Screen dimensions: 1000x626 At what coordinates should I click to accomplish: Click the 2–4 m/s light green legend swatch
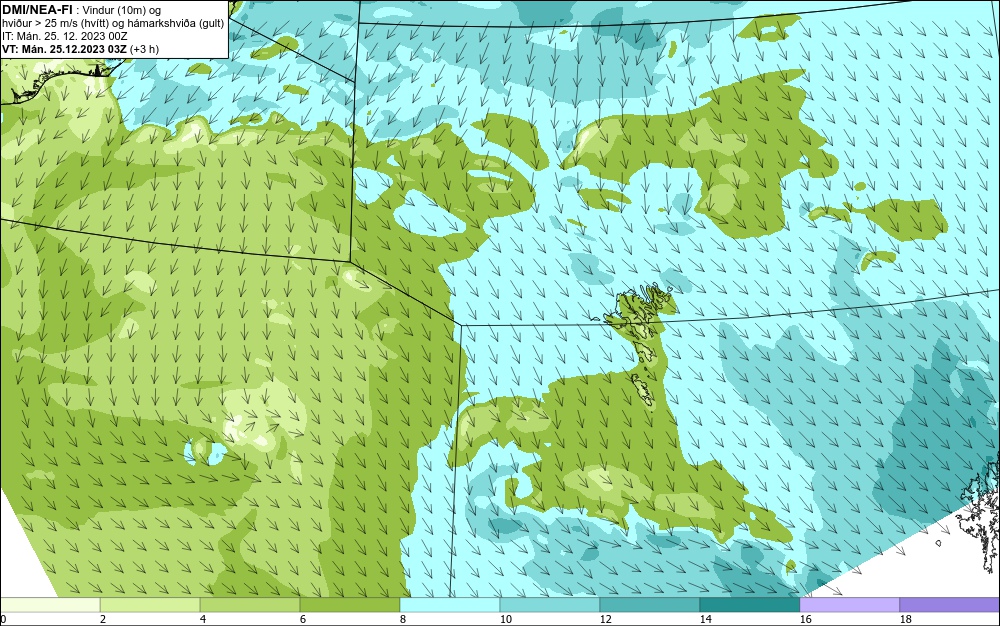[x=150, y=604]
